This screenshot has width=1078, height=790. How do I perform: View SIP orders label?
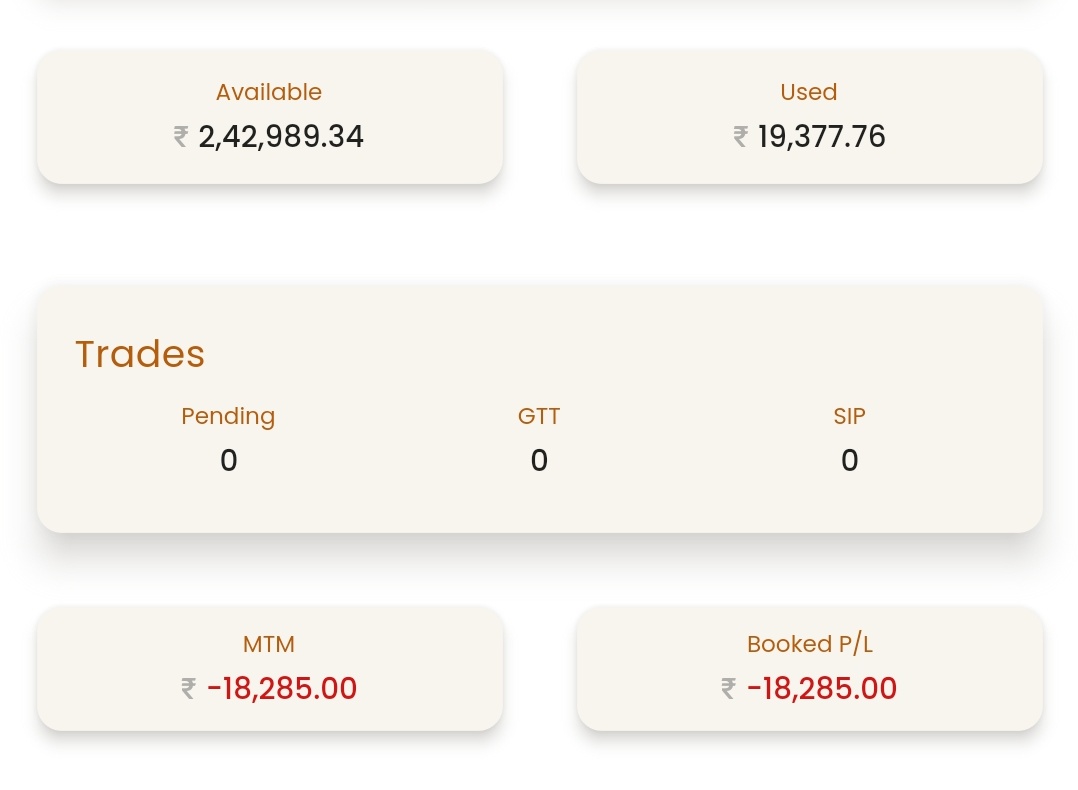(850, 416)
